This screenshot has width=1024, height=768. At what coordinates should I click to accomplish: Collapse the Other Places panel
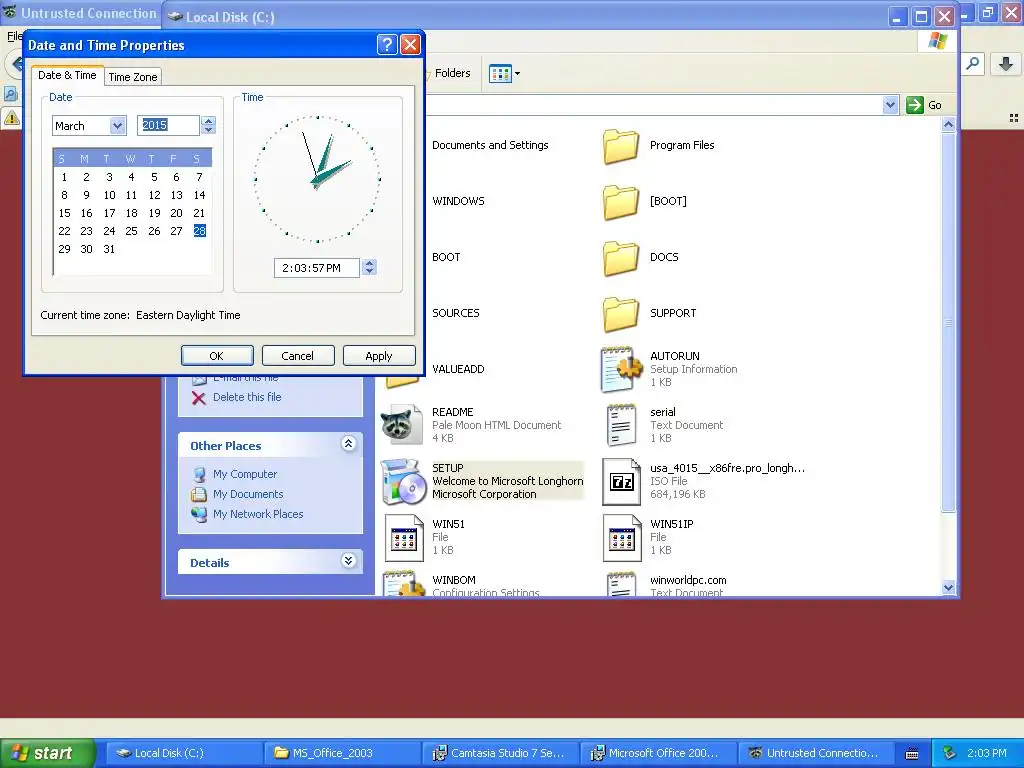point(349,444)
